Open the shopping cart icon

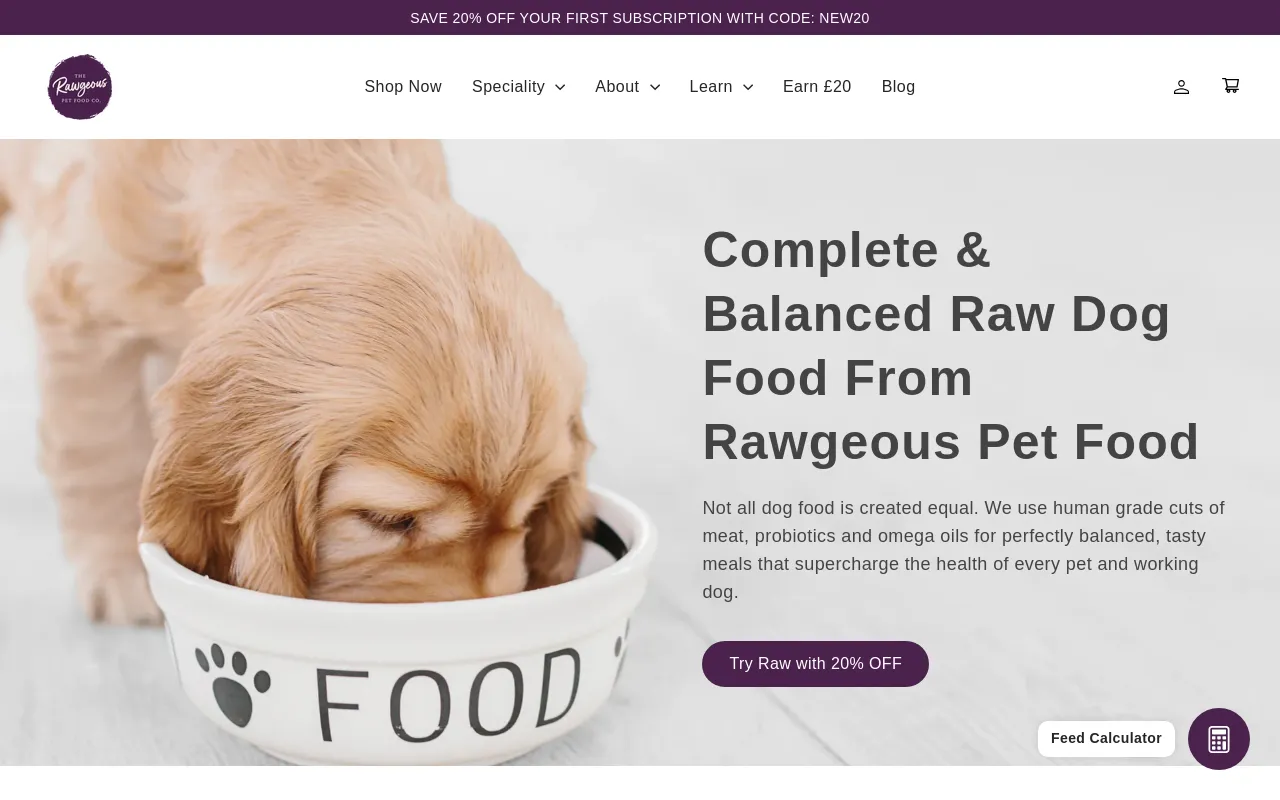(x=1231, y=86)
